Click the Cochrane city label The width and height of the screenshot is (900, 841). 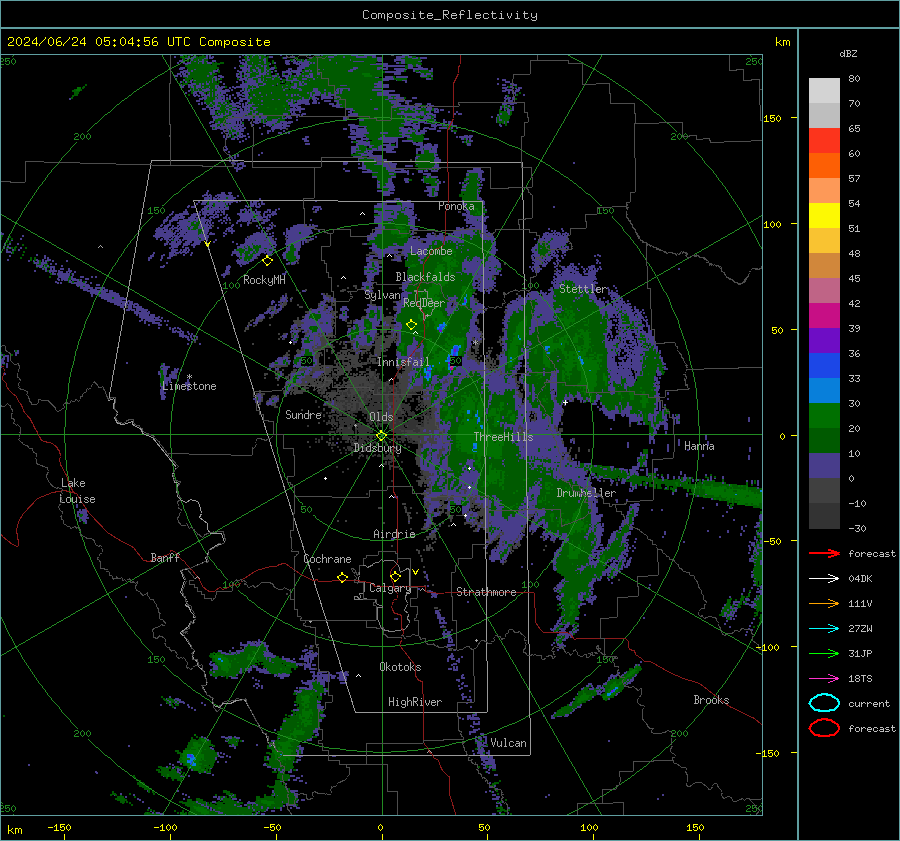coord(327,559)
